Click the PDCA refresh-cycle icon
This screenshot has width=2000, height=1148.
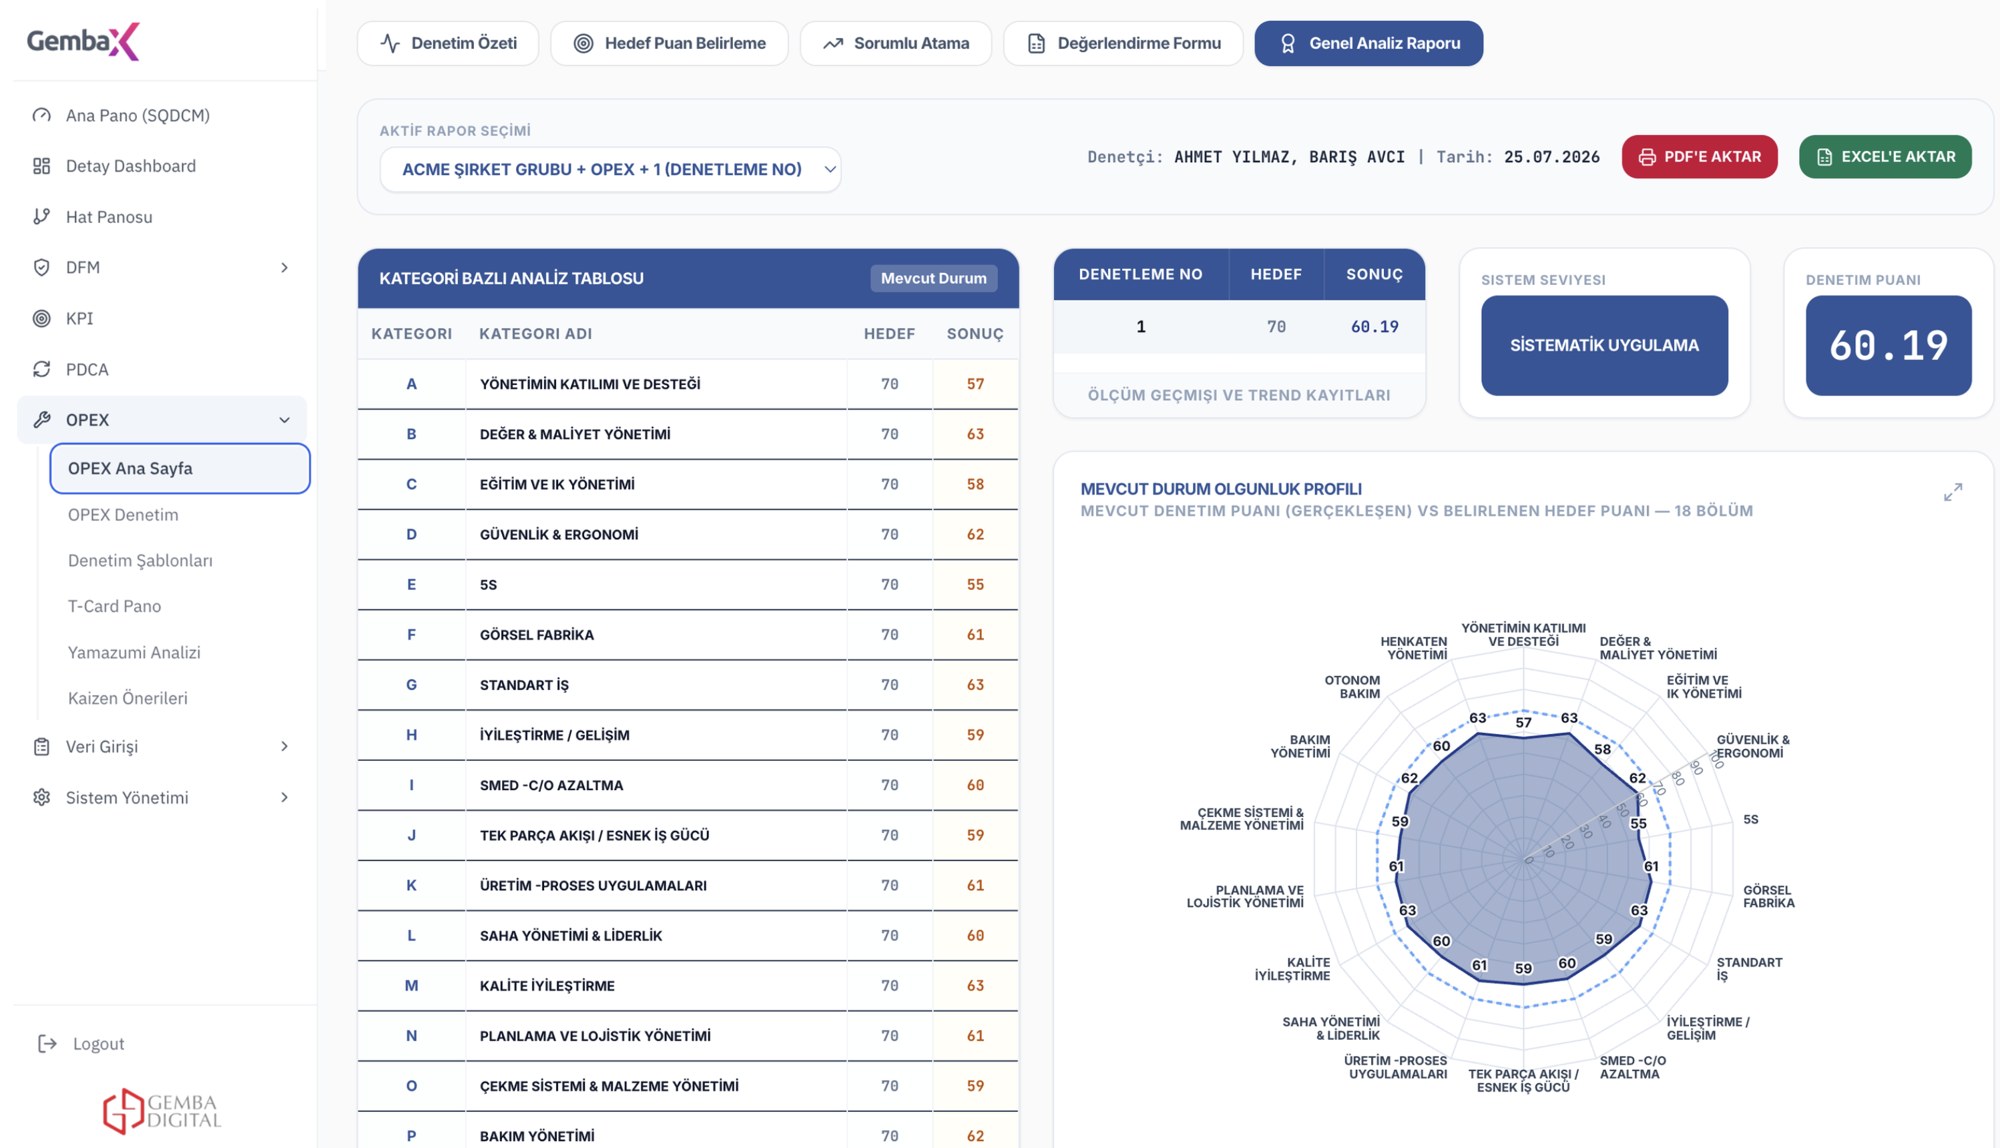coord(41,369)
